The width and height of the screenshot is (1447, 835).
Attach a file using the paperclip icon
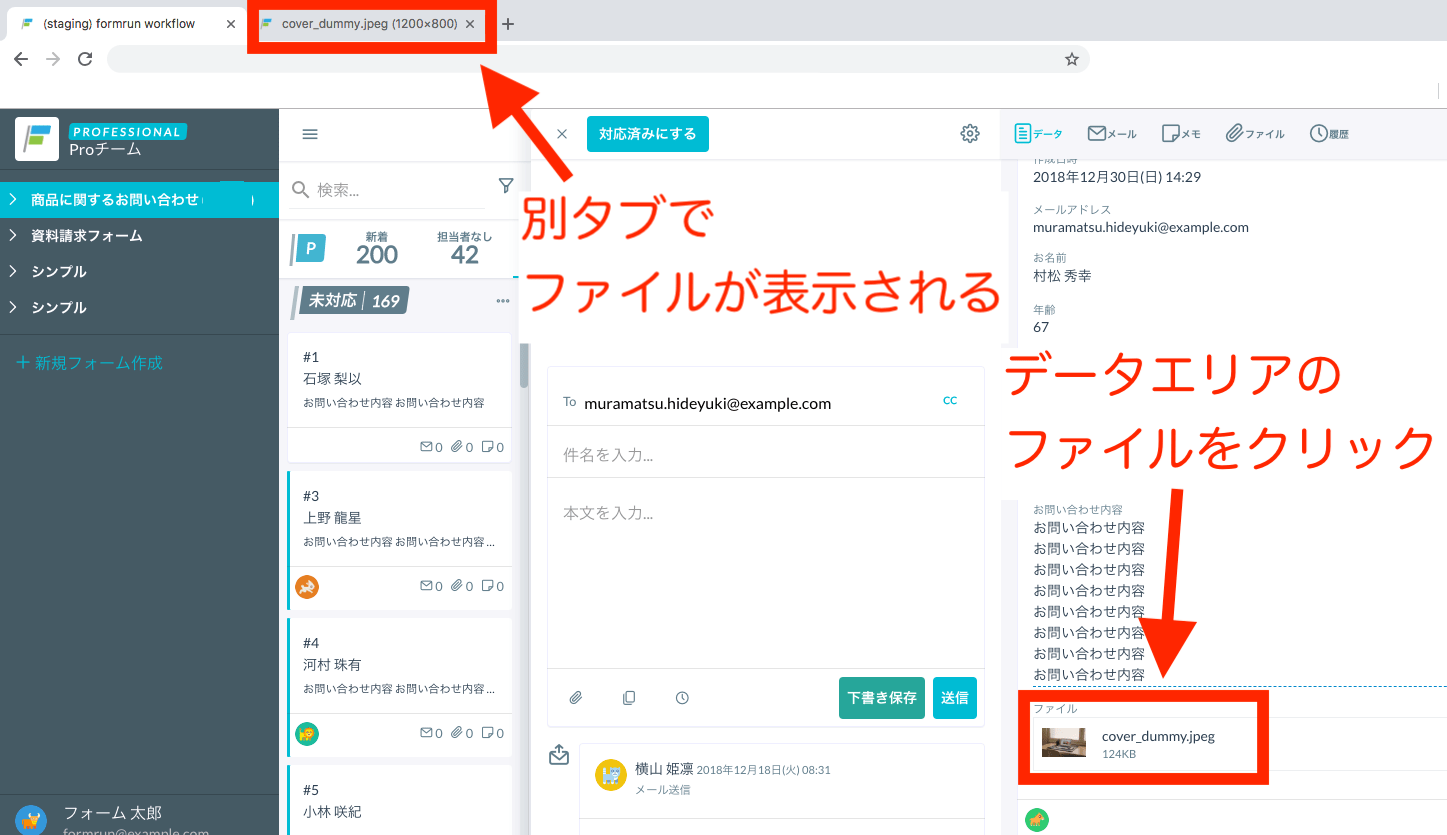tap(576, 697)
